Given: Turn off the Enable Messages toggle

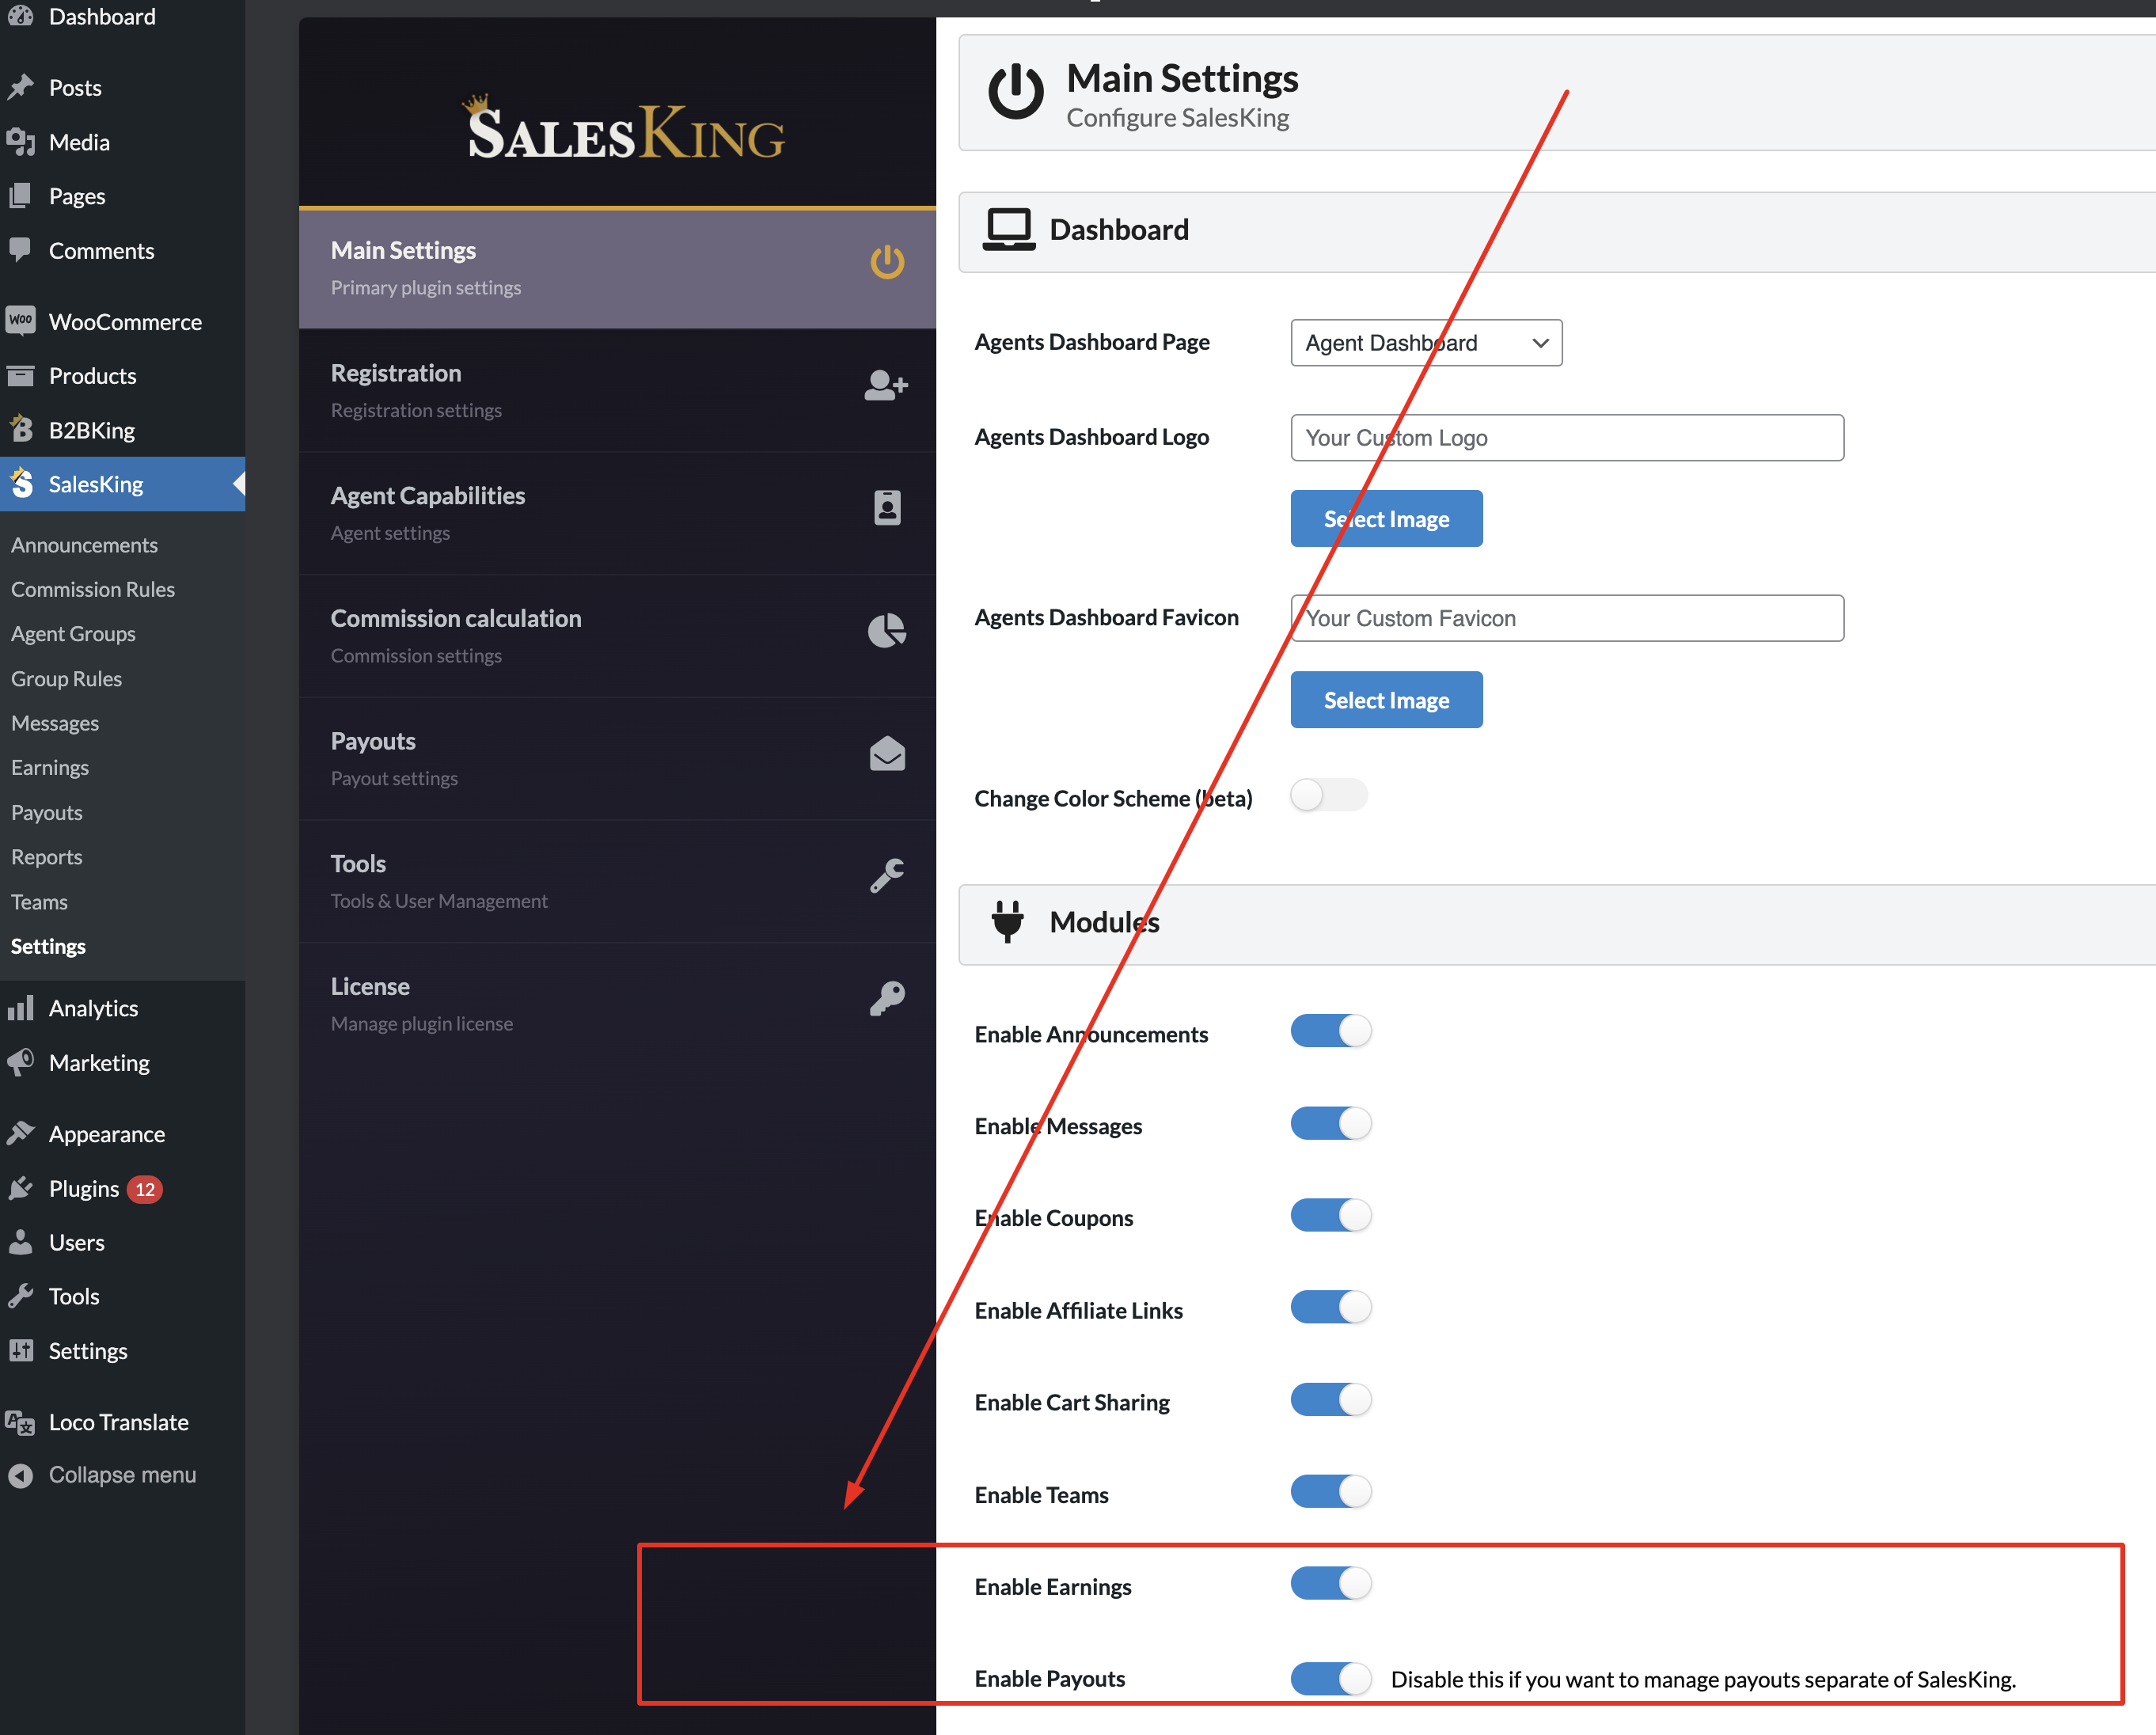Looking at the screenshot, I should pyautogui.click(x=1331, y=1123).
